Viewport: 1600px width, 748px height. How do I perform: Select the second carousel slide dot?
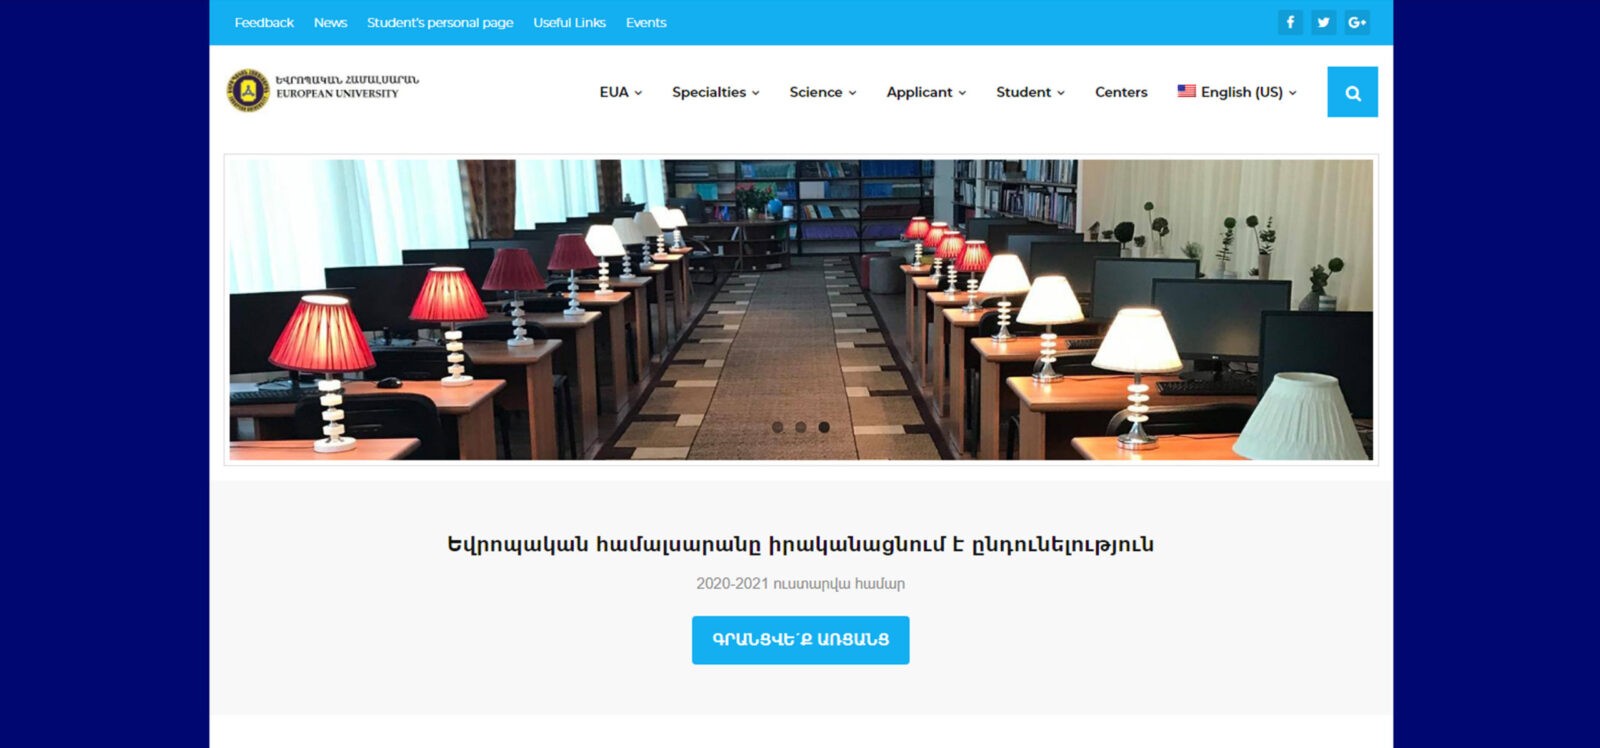pyautogui.click(x=800, y=427)
